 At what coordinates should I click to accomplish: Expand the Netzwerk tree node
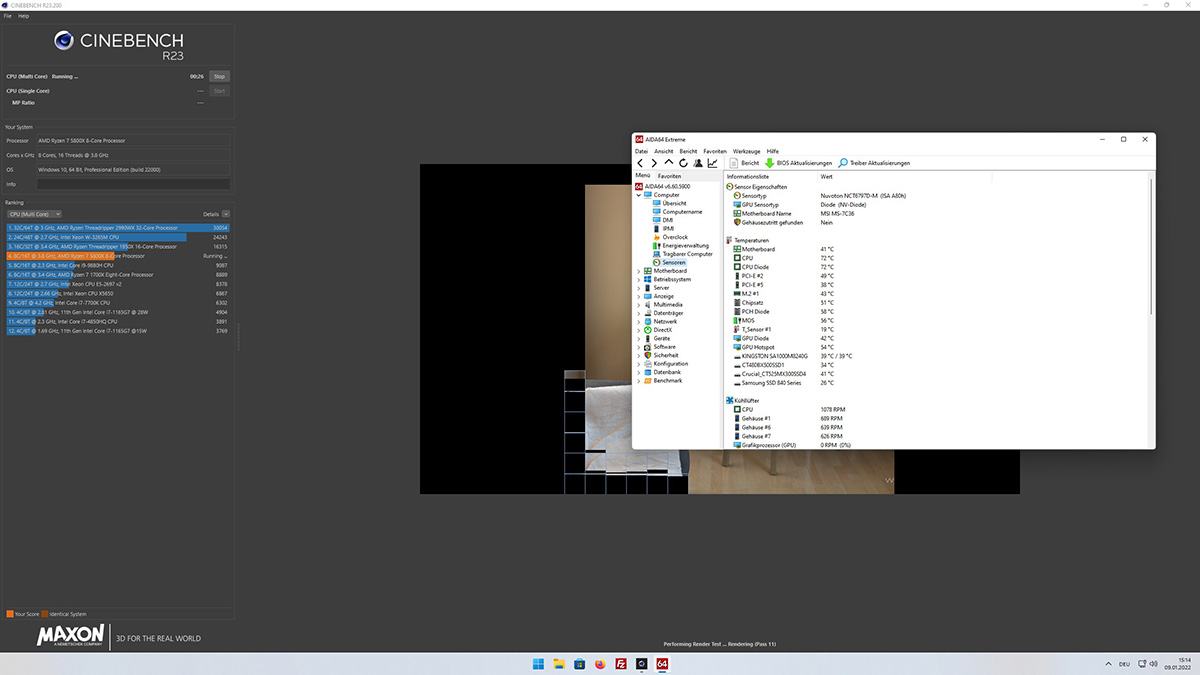tap(639, 321)
